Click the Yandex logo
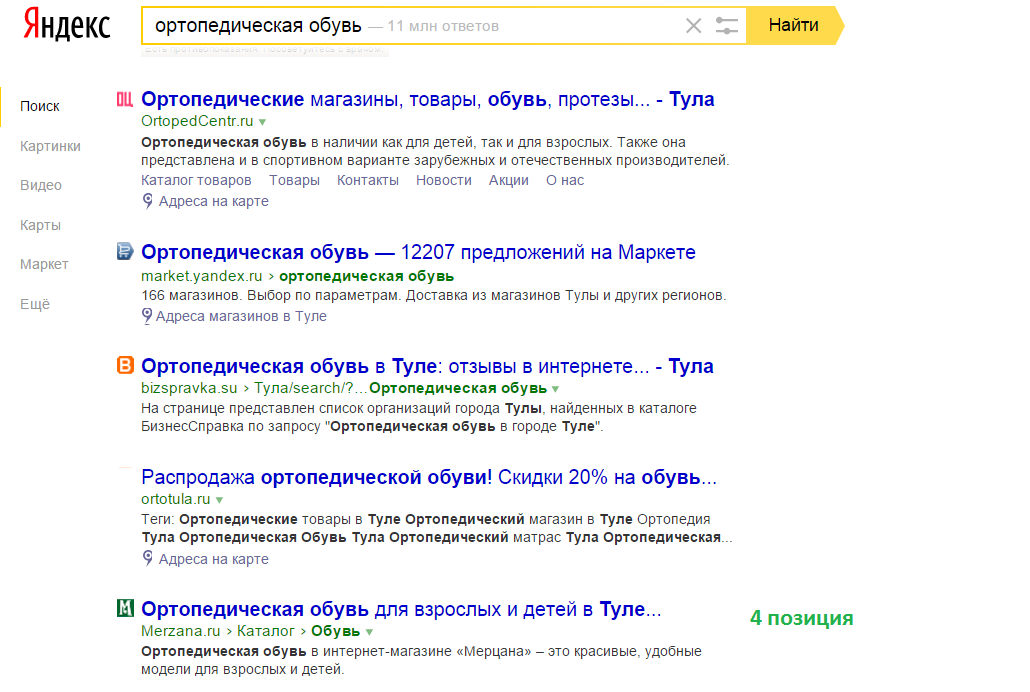This screenshot has width=1030, height=692. pos(66,25)
